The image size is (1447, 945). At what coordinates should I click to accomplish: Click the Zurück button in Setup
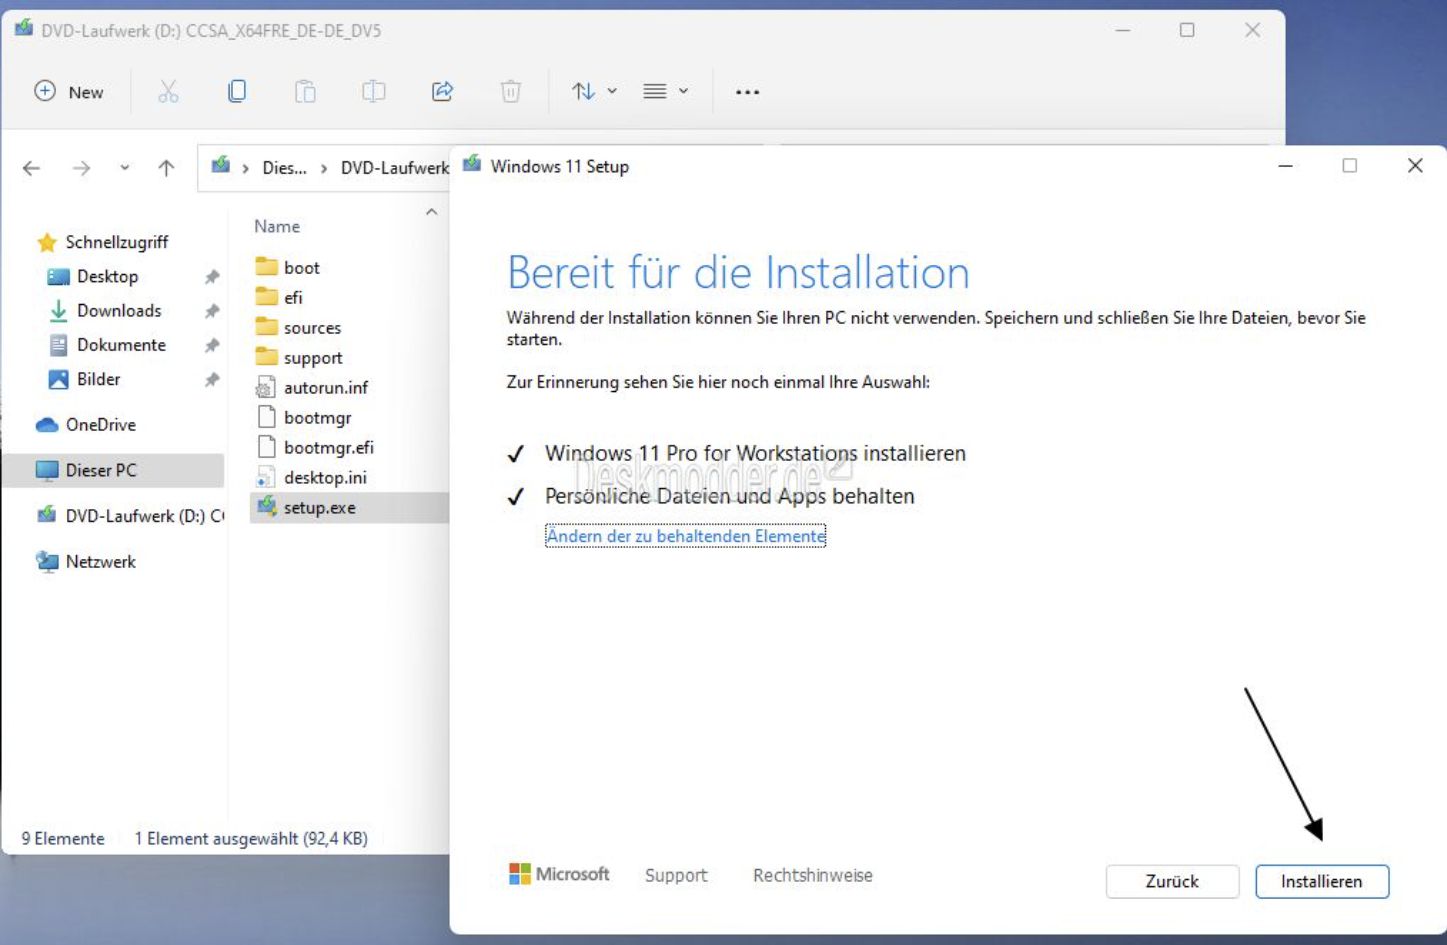(1172, 881)
